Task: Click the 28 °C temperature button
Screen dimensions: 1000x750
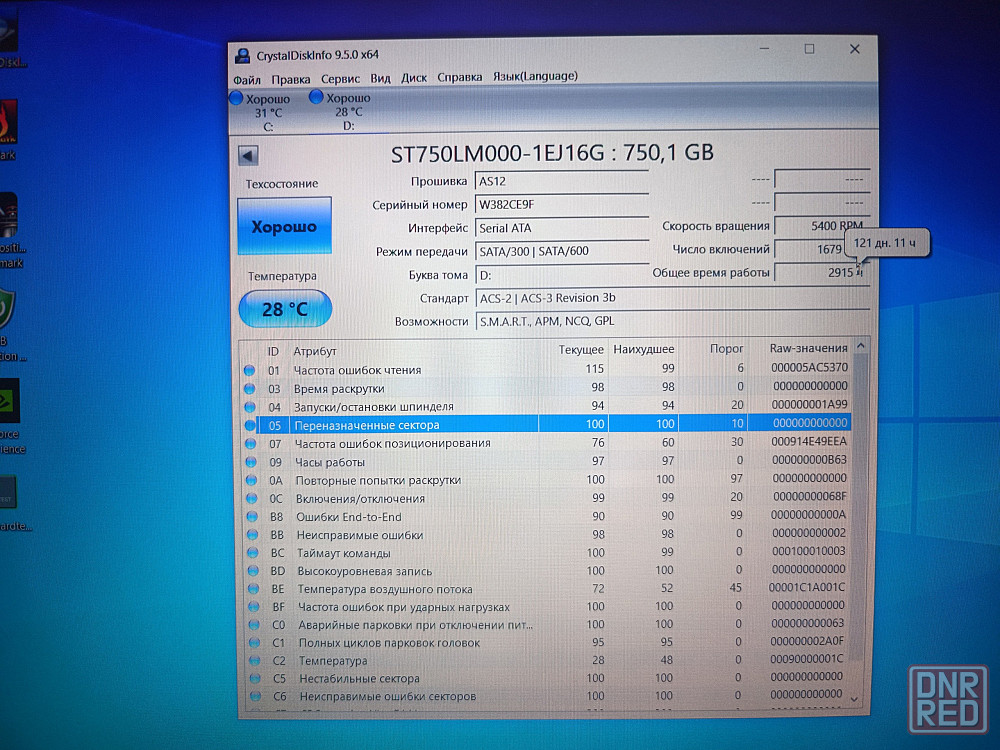Action: [x=285, y=309]
